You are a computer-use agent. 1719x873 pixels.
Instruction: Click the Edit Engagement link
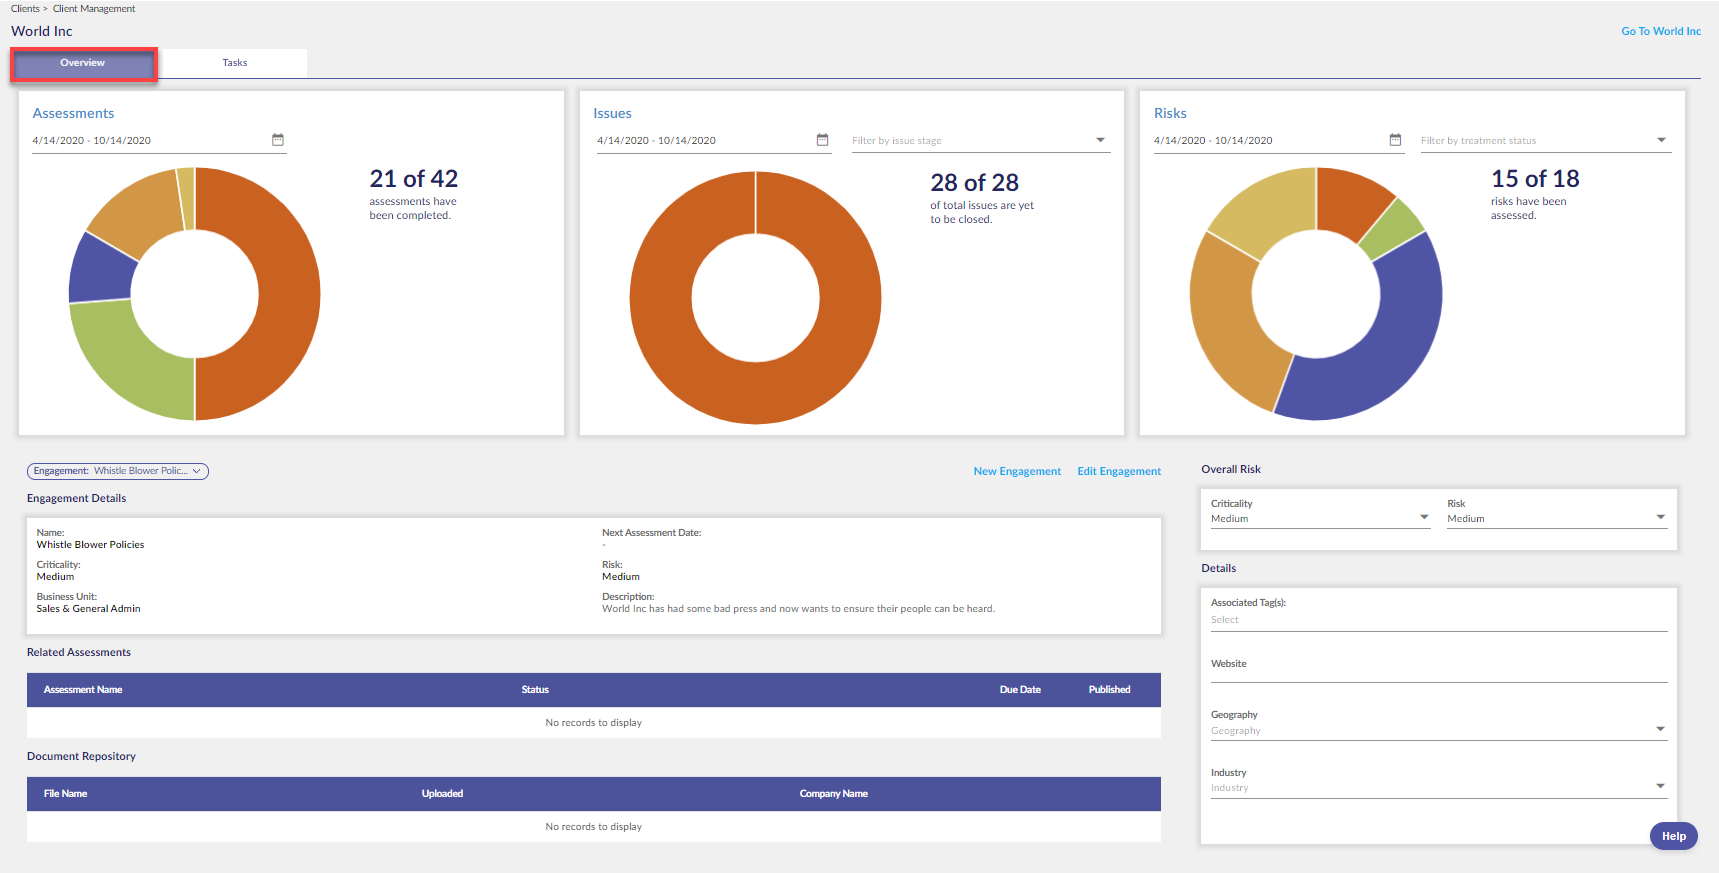(x=1119, y=471)
